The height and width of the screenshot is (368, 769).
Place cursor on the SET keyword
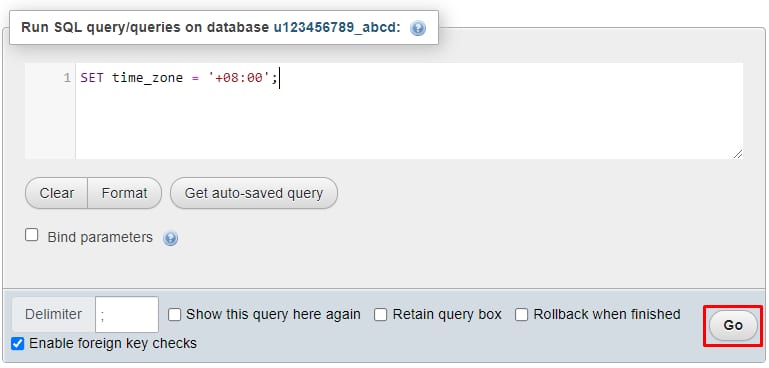[x=92, y=78]
